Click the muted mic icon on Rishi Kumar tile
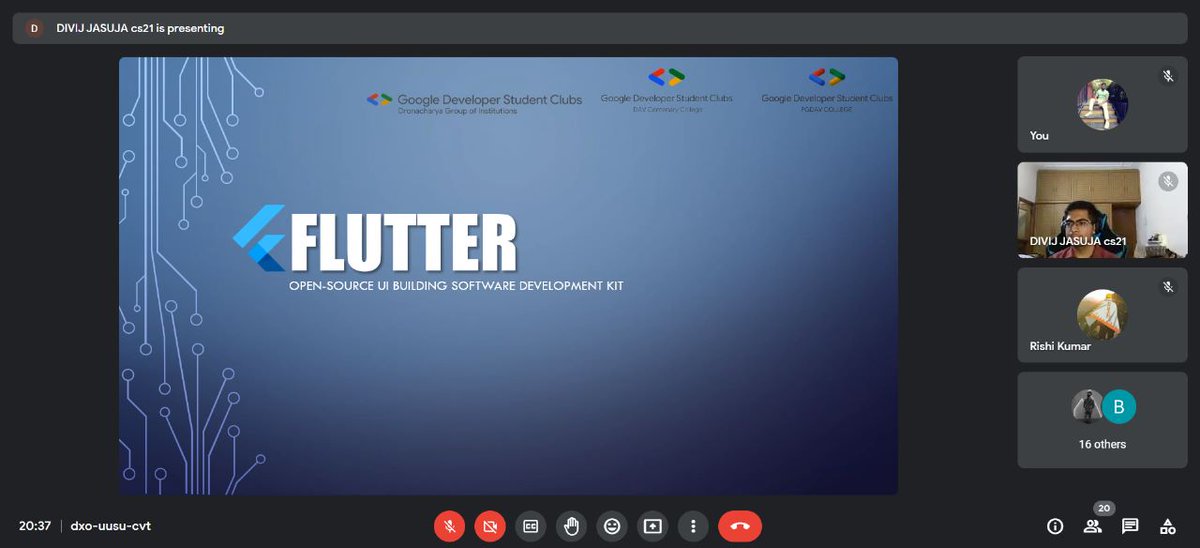This screenshot has height=548, width=1200. tap(1168, 287)
